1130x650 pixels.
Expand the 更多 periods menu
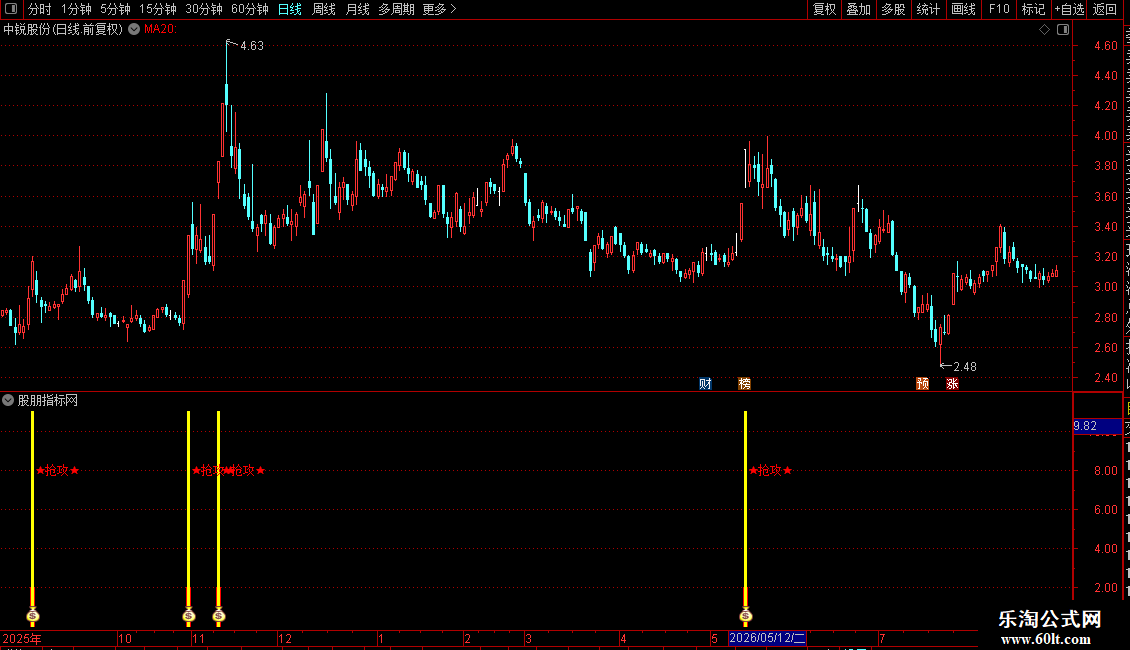(x=440, y=9)
